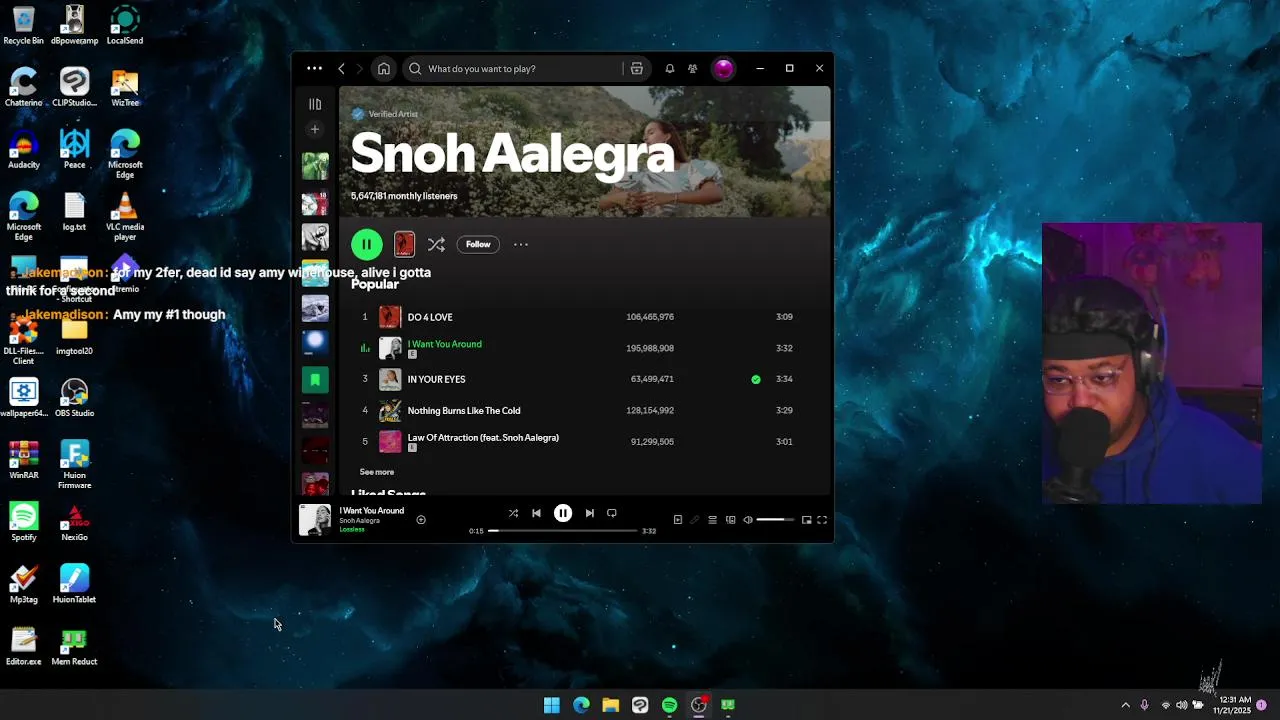Follow Snoh Aalegra
Viewport: 1280px width, 720px height.
click(478, 244)
